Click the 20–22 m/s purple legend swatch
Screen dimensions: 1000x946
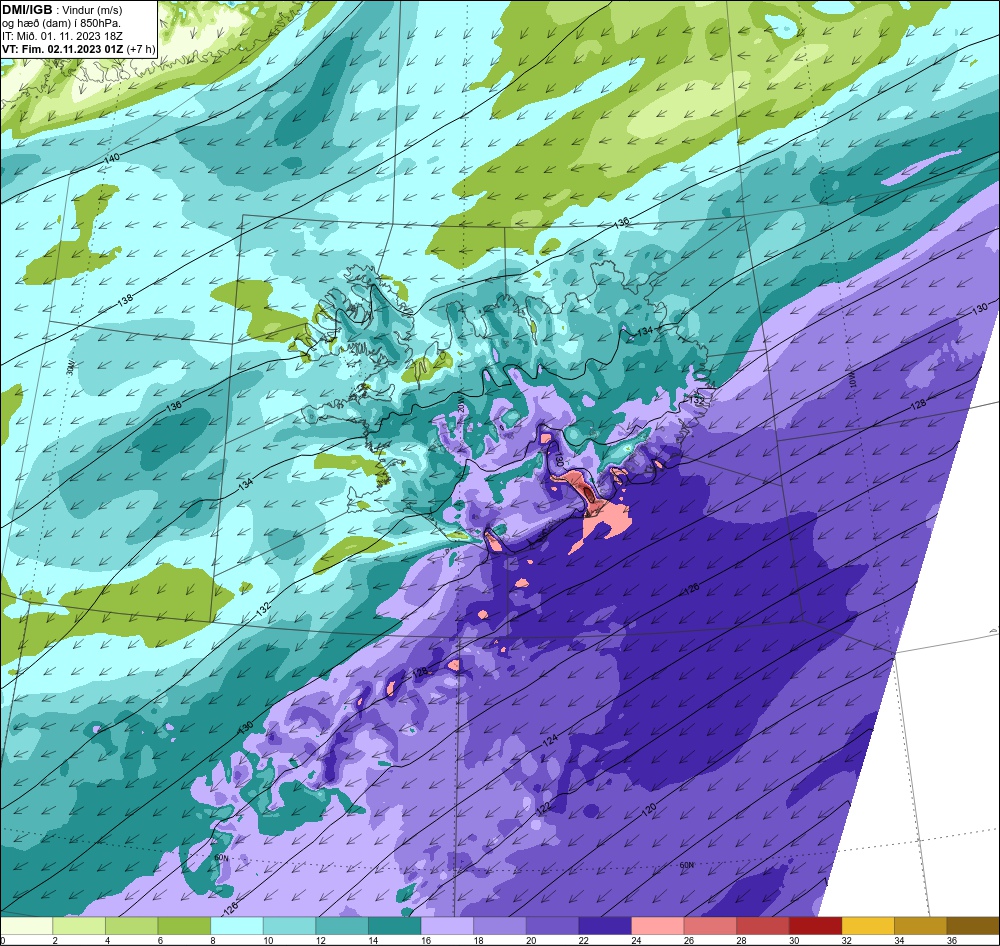tap(552, 926)
